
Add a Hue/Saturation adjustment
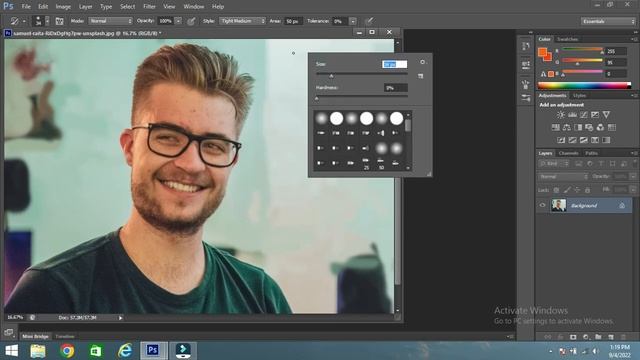[556, 127]
